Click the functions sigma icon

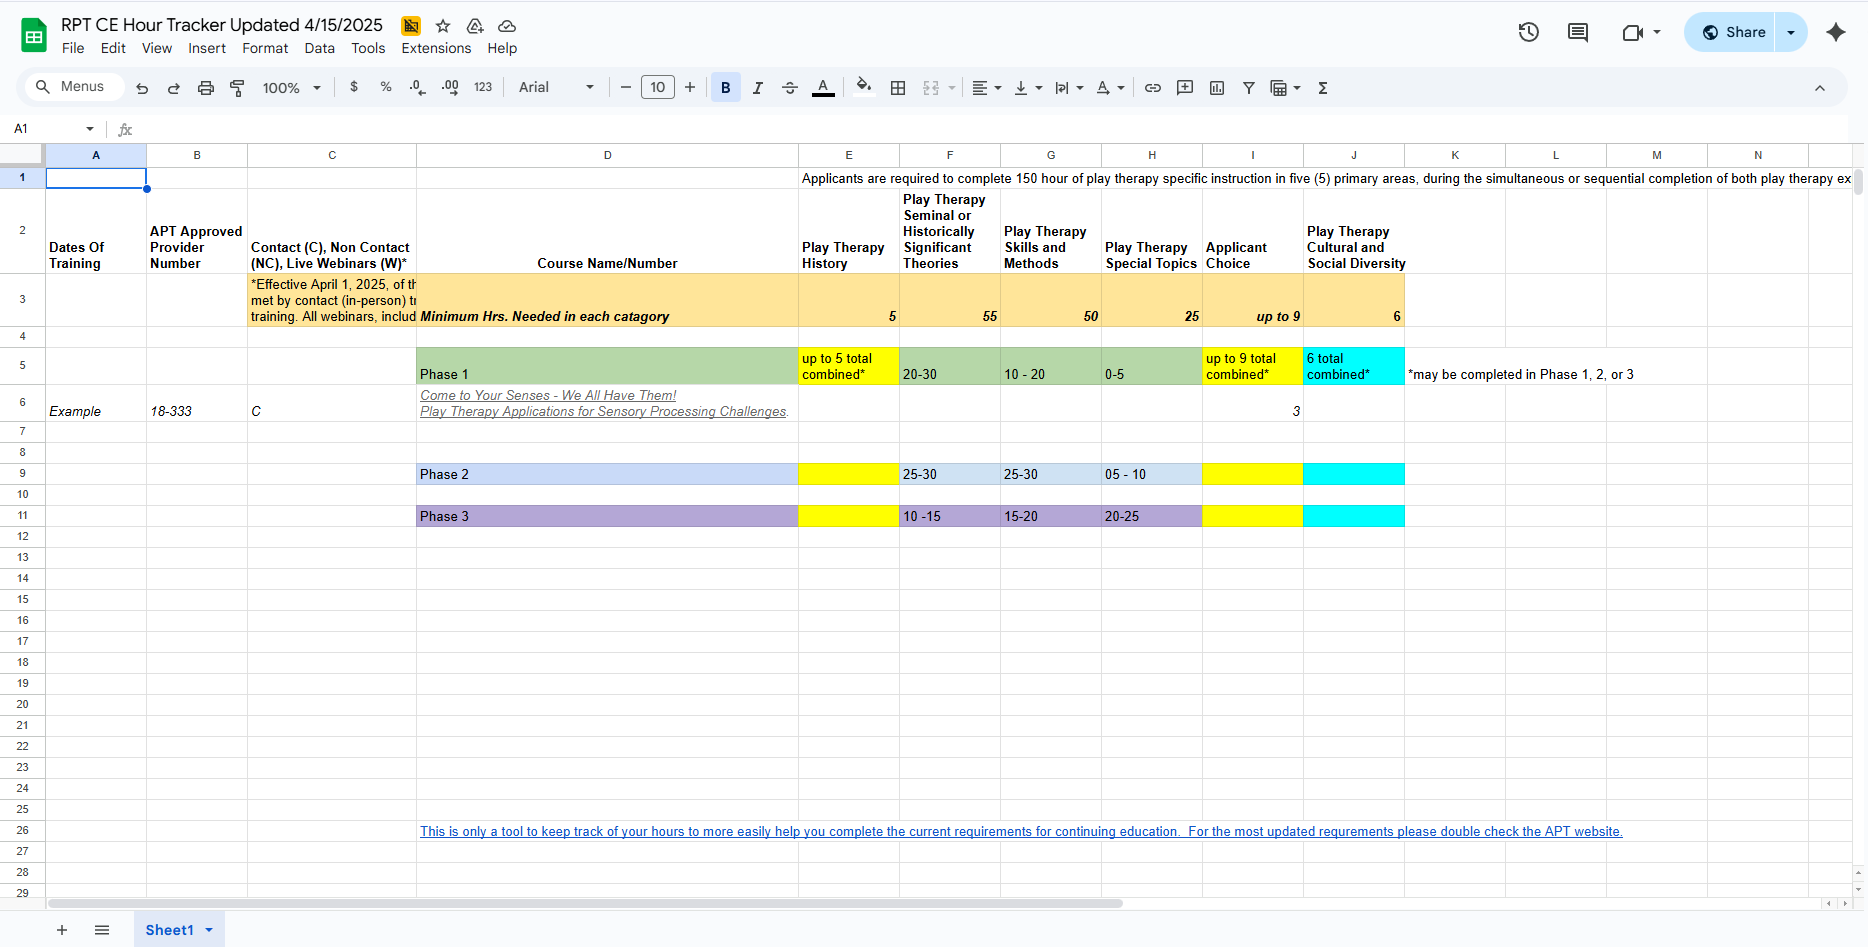pos(1323,88)
